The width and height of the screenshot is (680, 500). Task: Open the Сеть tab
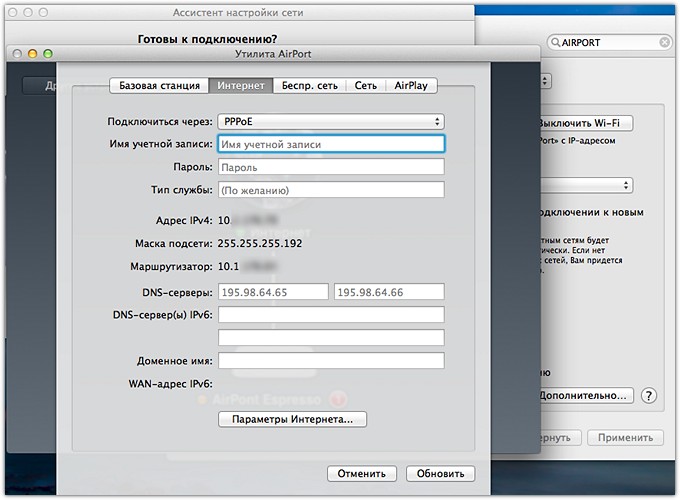tap(366, 85)
